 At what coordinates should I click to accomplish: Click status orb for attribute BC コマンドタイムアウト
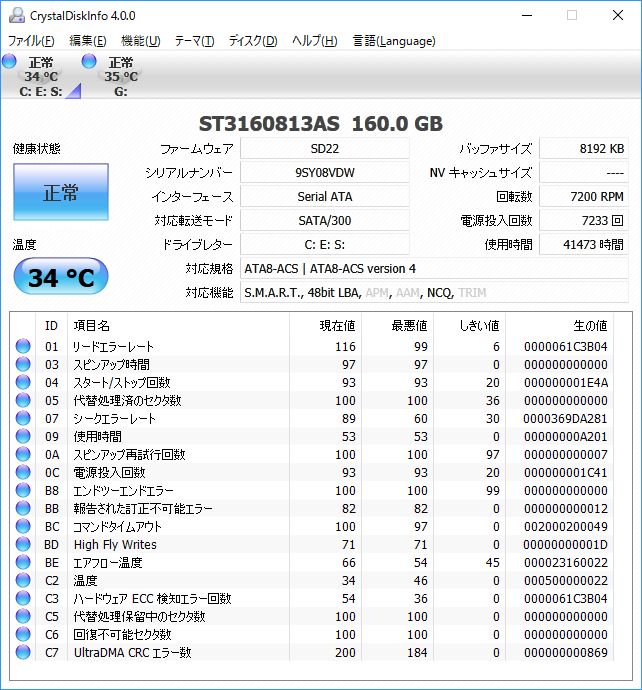tap(23, 527)
